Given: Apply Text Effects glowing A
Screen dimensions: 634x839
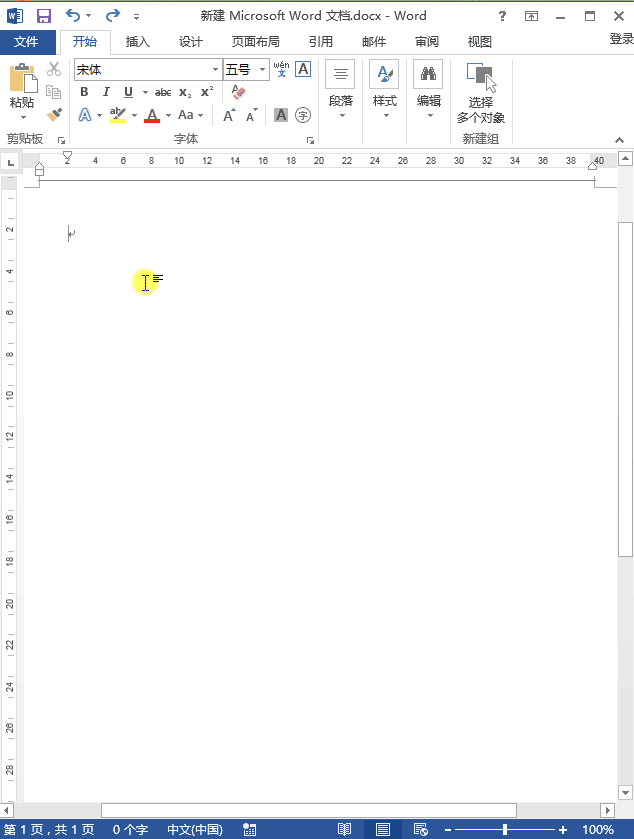Looking at the screenshot, I should coord(85,115).
